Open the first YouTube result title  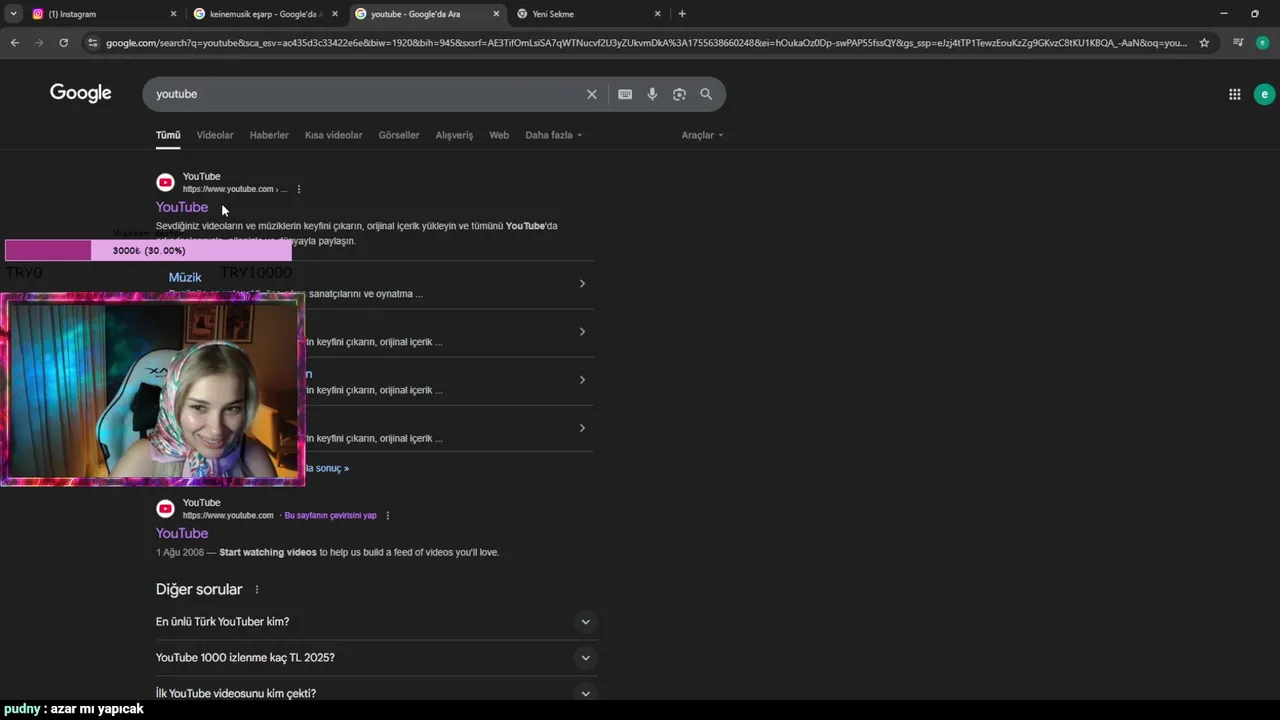[x=182, y=207]
